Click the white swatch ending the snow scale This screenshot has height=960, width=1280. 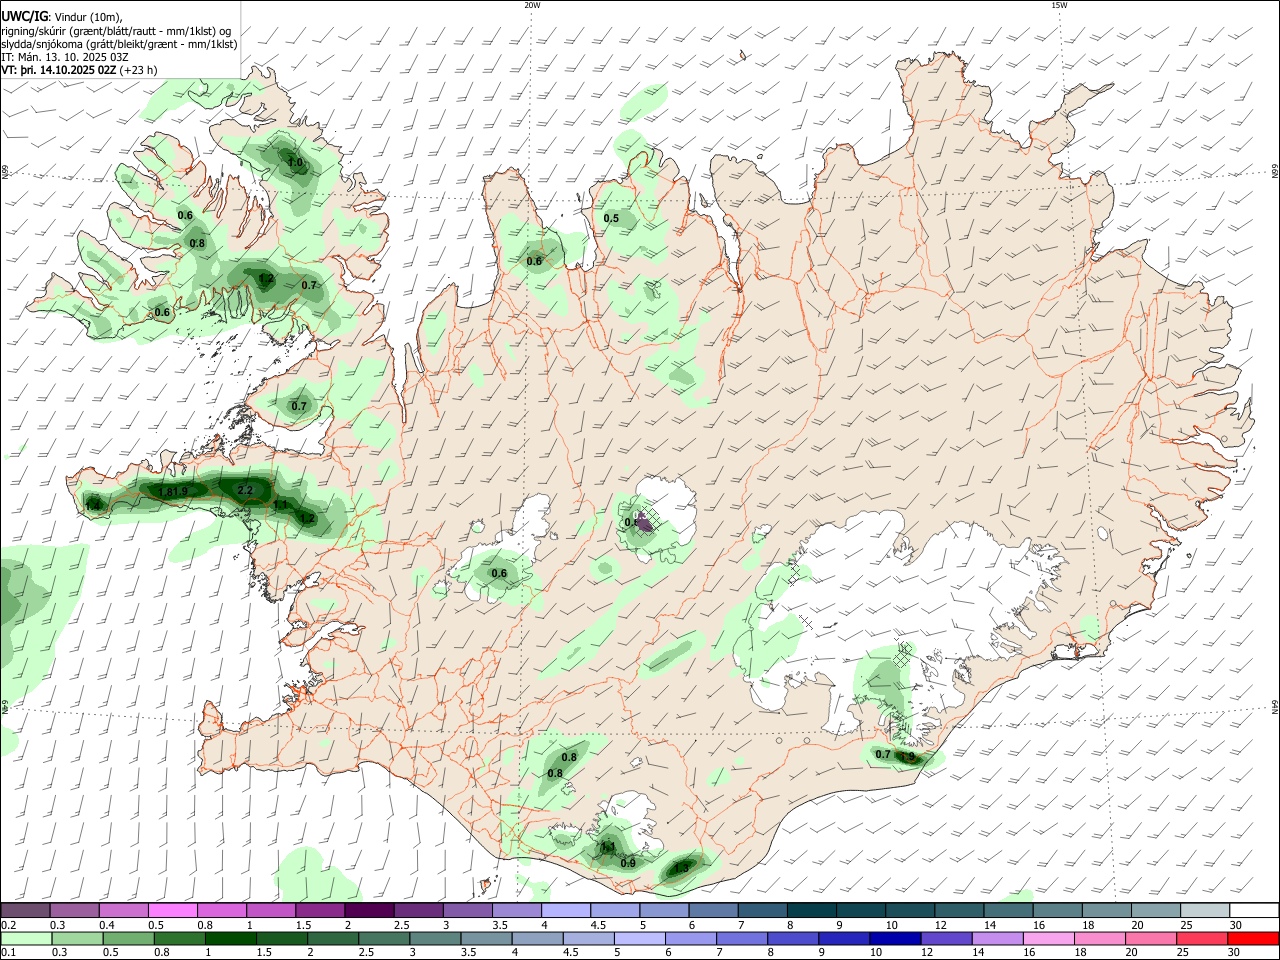[1254, 910]
